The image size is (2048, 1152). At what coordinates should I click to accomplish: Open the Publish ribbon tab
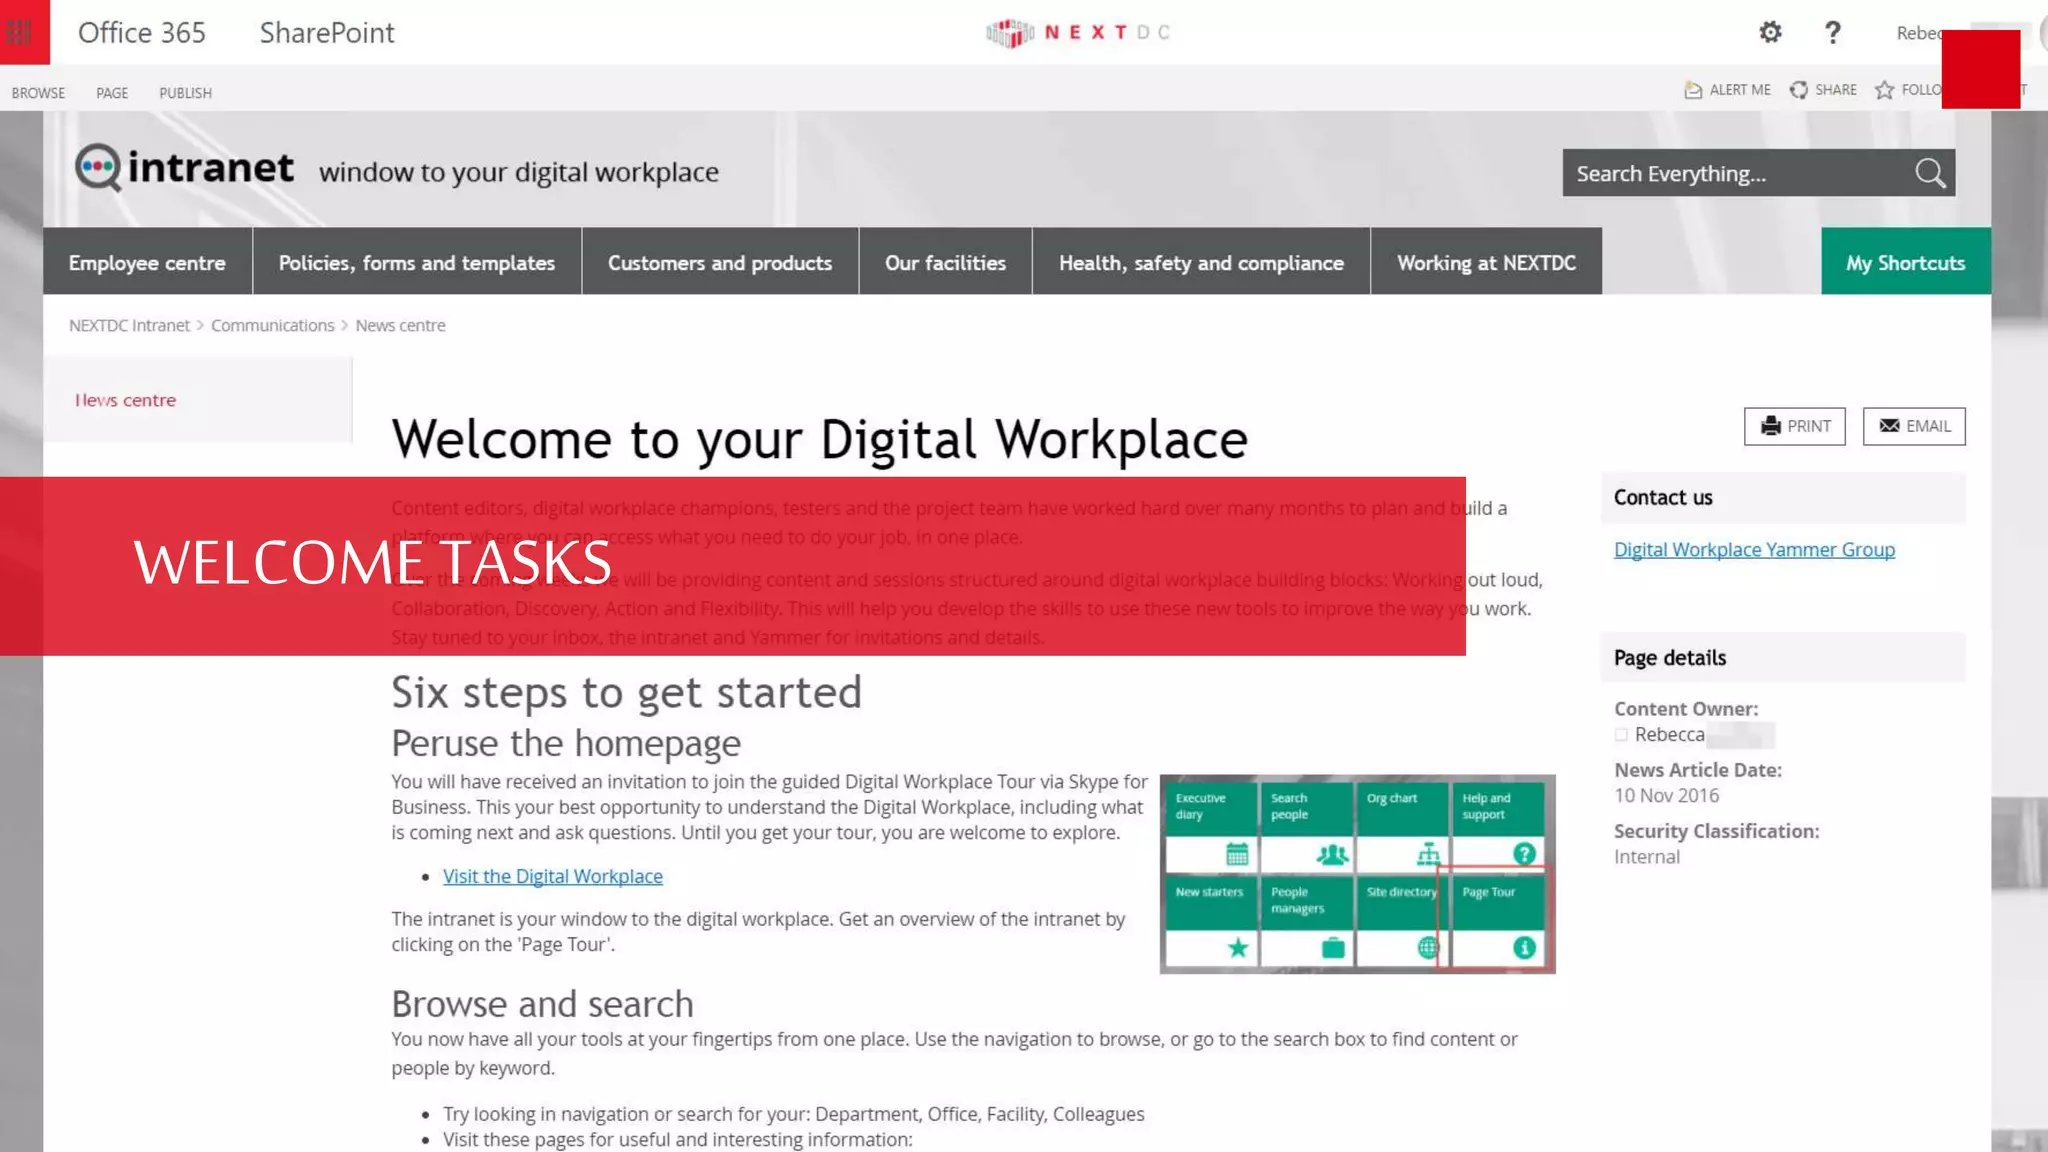(x=185, y=92)
